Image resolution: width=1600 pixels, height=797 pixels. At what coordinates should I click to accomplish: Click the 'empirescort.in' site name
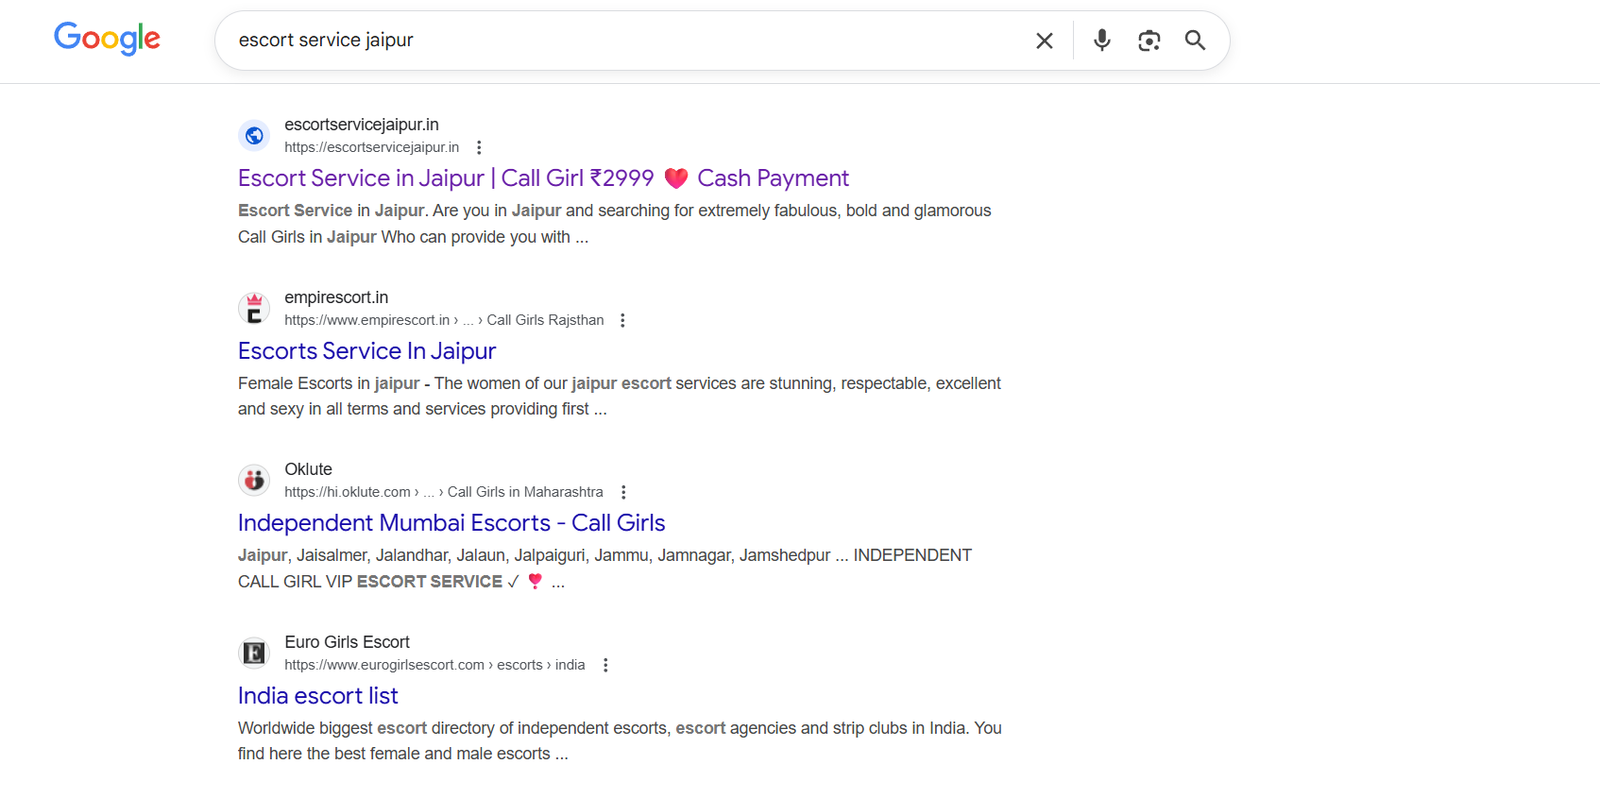[x=336, y=298]
